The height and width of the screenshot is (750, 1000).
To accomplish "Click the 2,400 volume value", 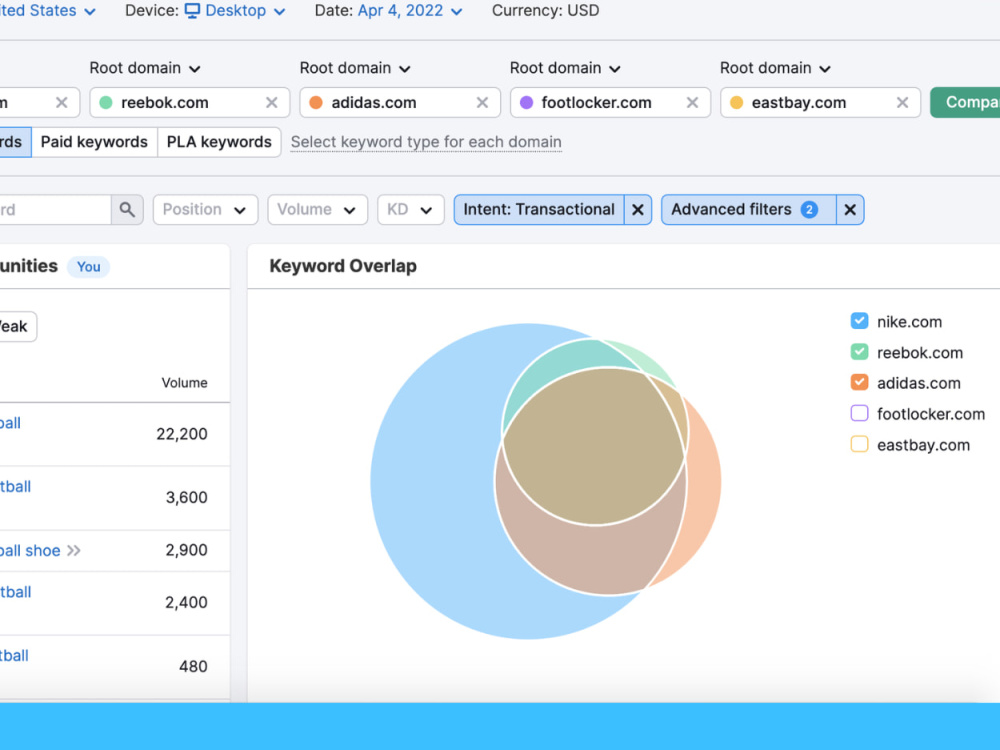I will pyautogui.click(x=186, y=603).
